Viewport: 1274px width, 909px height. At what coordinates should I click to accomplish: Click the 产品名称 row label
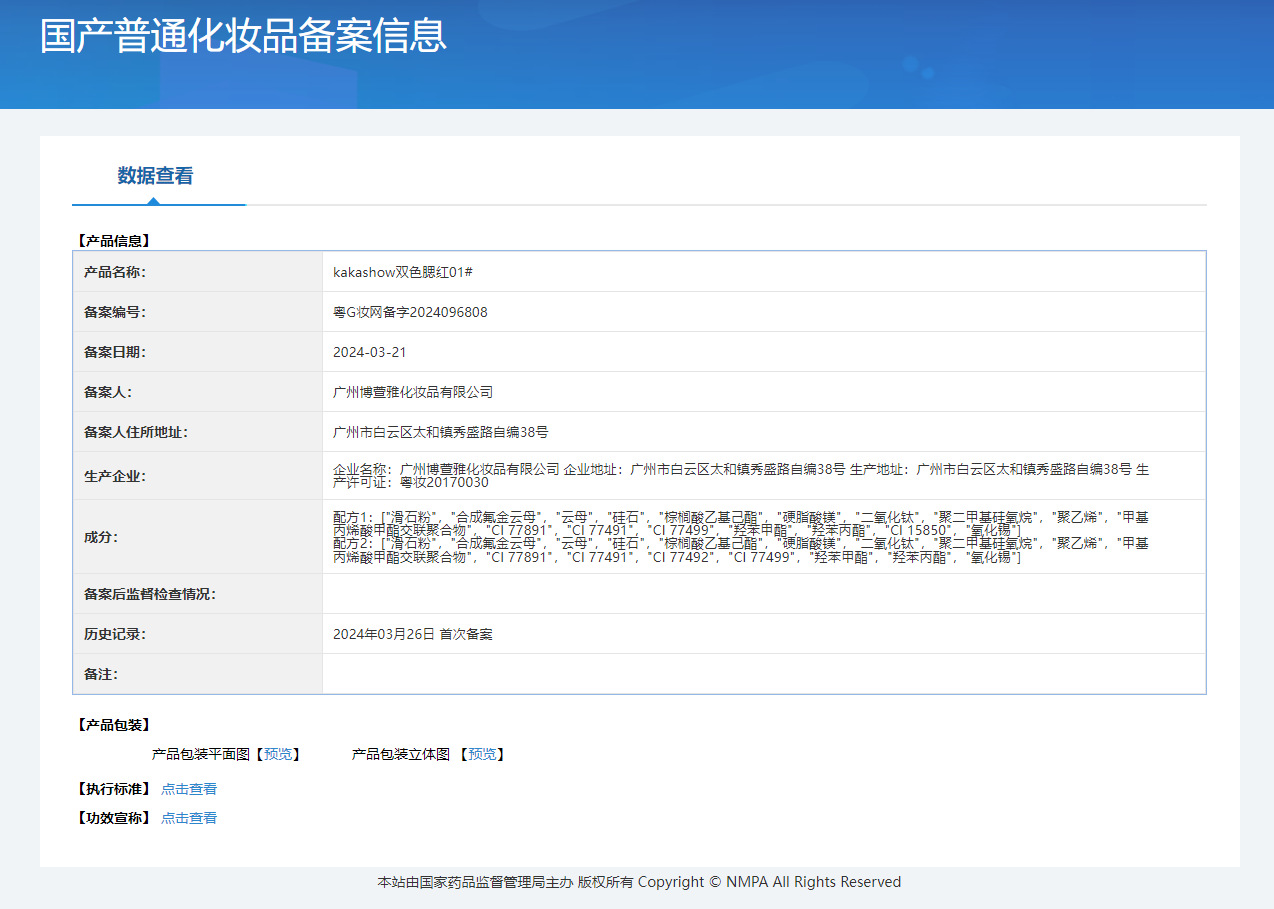click(x=114, y=272)
